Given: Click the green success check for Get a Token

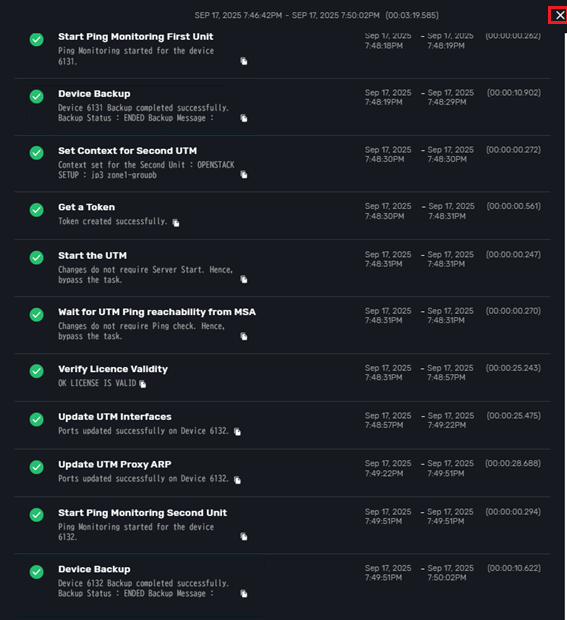Looking at the screenshot, I should tap(37, 210).
